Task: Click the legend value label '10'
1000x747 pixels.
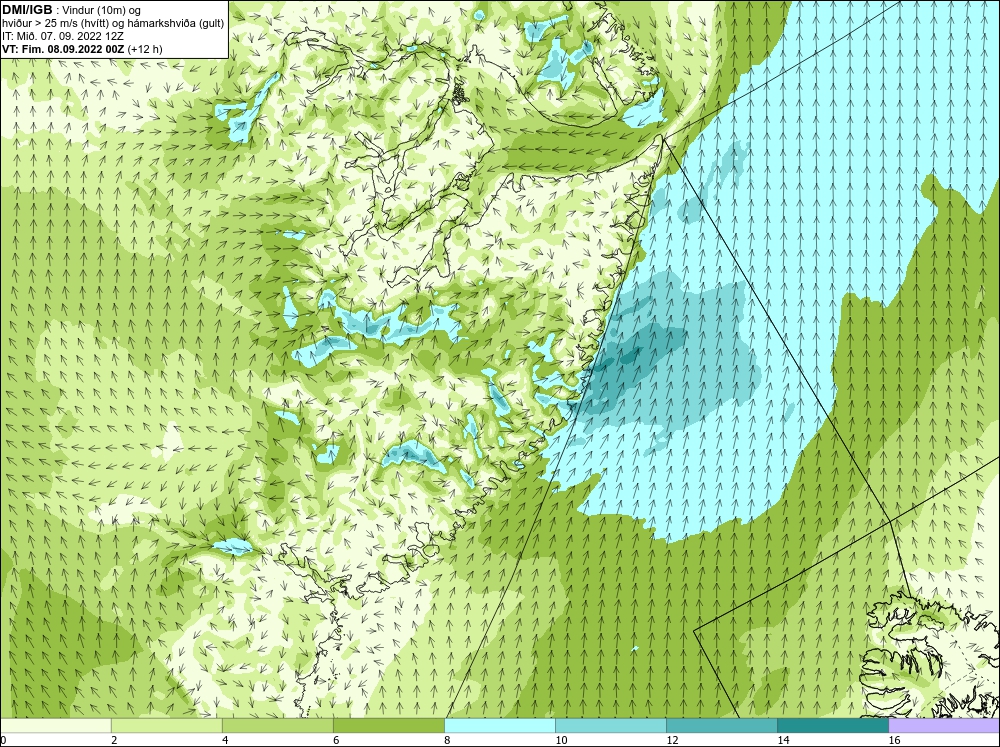Action: pos(561,740)
